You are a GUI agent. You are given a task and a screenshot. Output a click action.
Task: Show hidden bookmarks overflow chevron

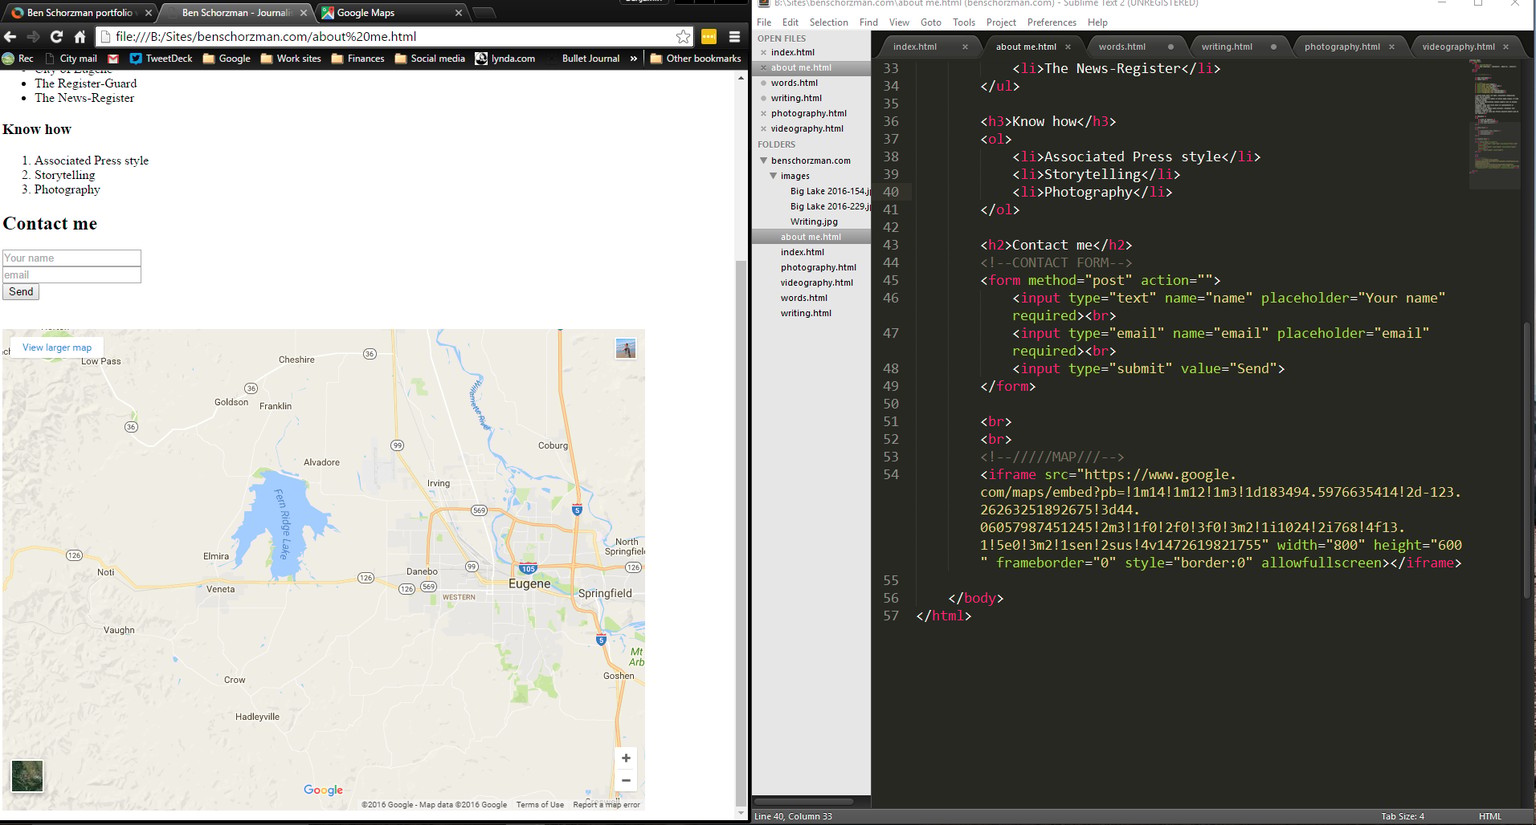pyautogui.click(x=633, y=58)
